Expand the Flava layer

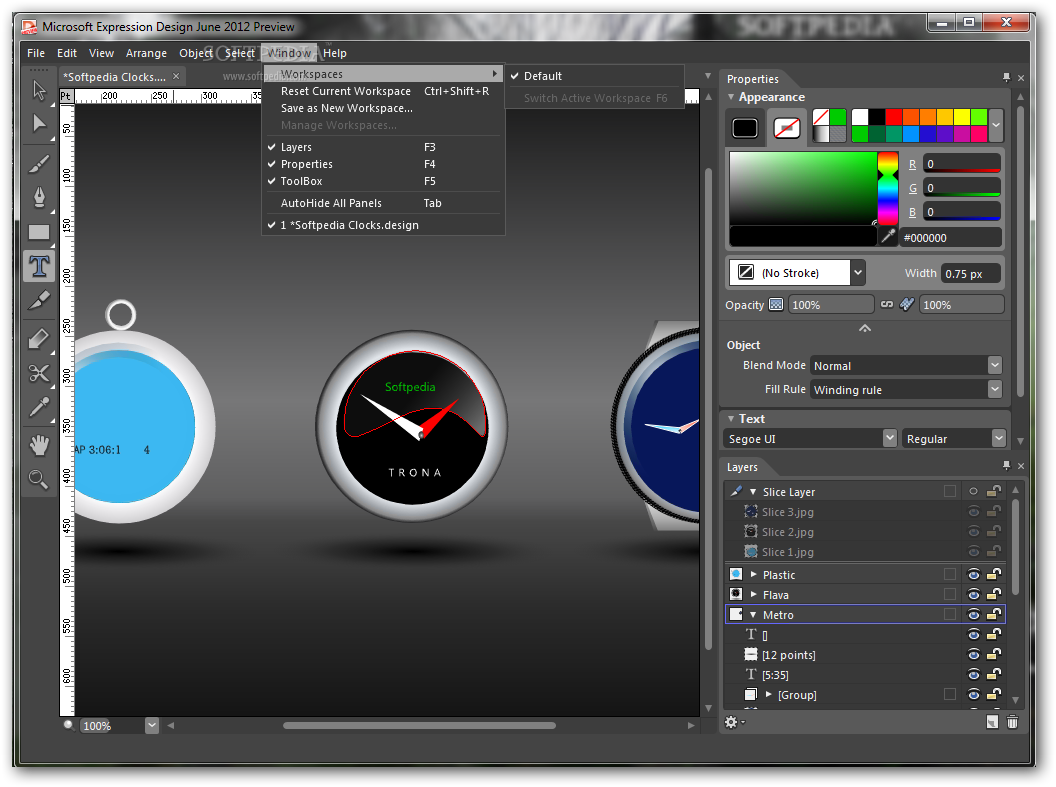pos(754,594)
